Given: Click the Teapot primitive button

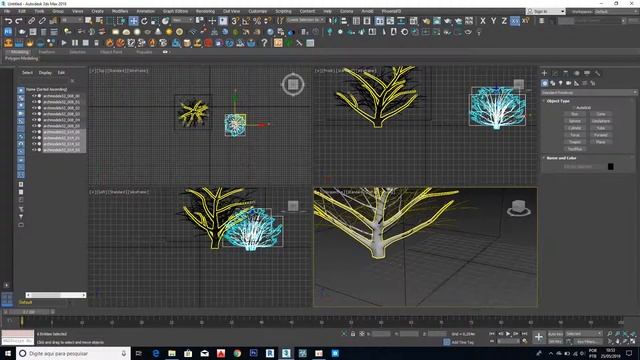Looking at the screenshot, I should click(574, 142).
